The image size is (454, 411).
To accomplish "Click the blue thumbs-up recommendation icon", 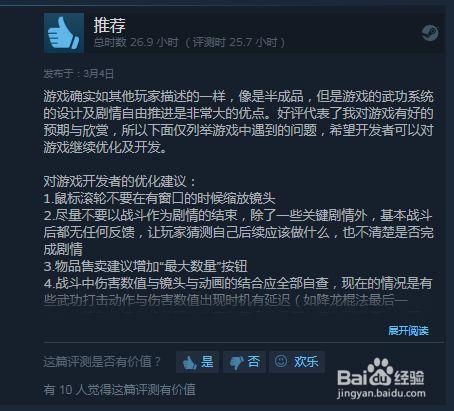I will (x=64, y=33).
